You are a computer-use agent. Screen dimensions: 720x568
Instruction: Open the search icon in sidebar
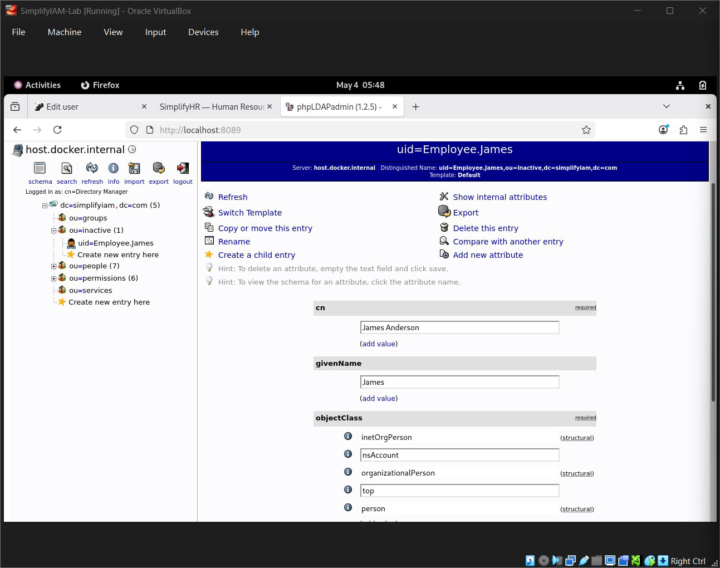[x=67, y=168]
